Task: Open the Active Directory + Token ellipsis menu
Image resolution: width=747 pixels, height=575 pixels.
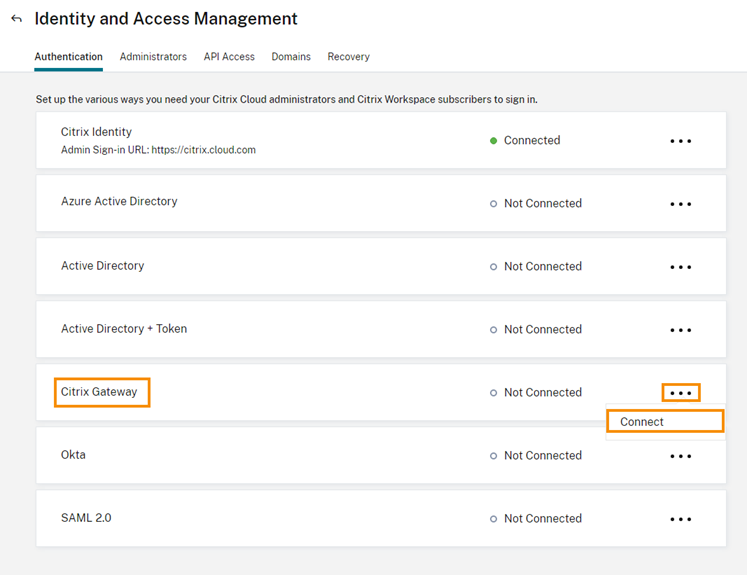Action: [681, 330]
